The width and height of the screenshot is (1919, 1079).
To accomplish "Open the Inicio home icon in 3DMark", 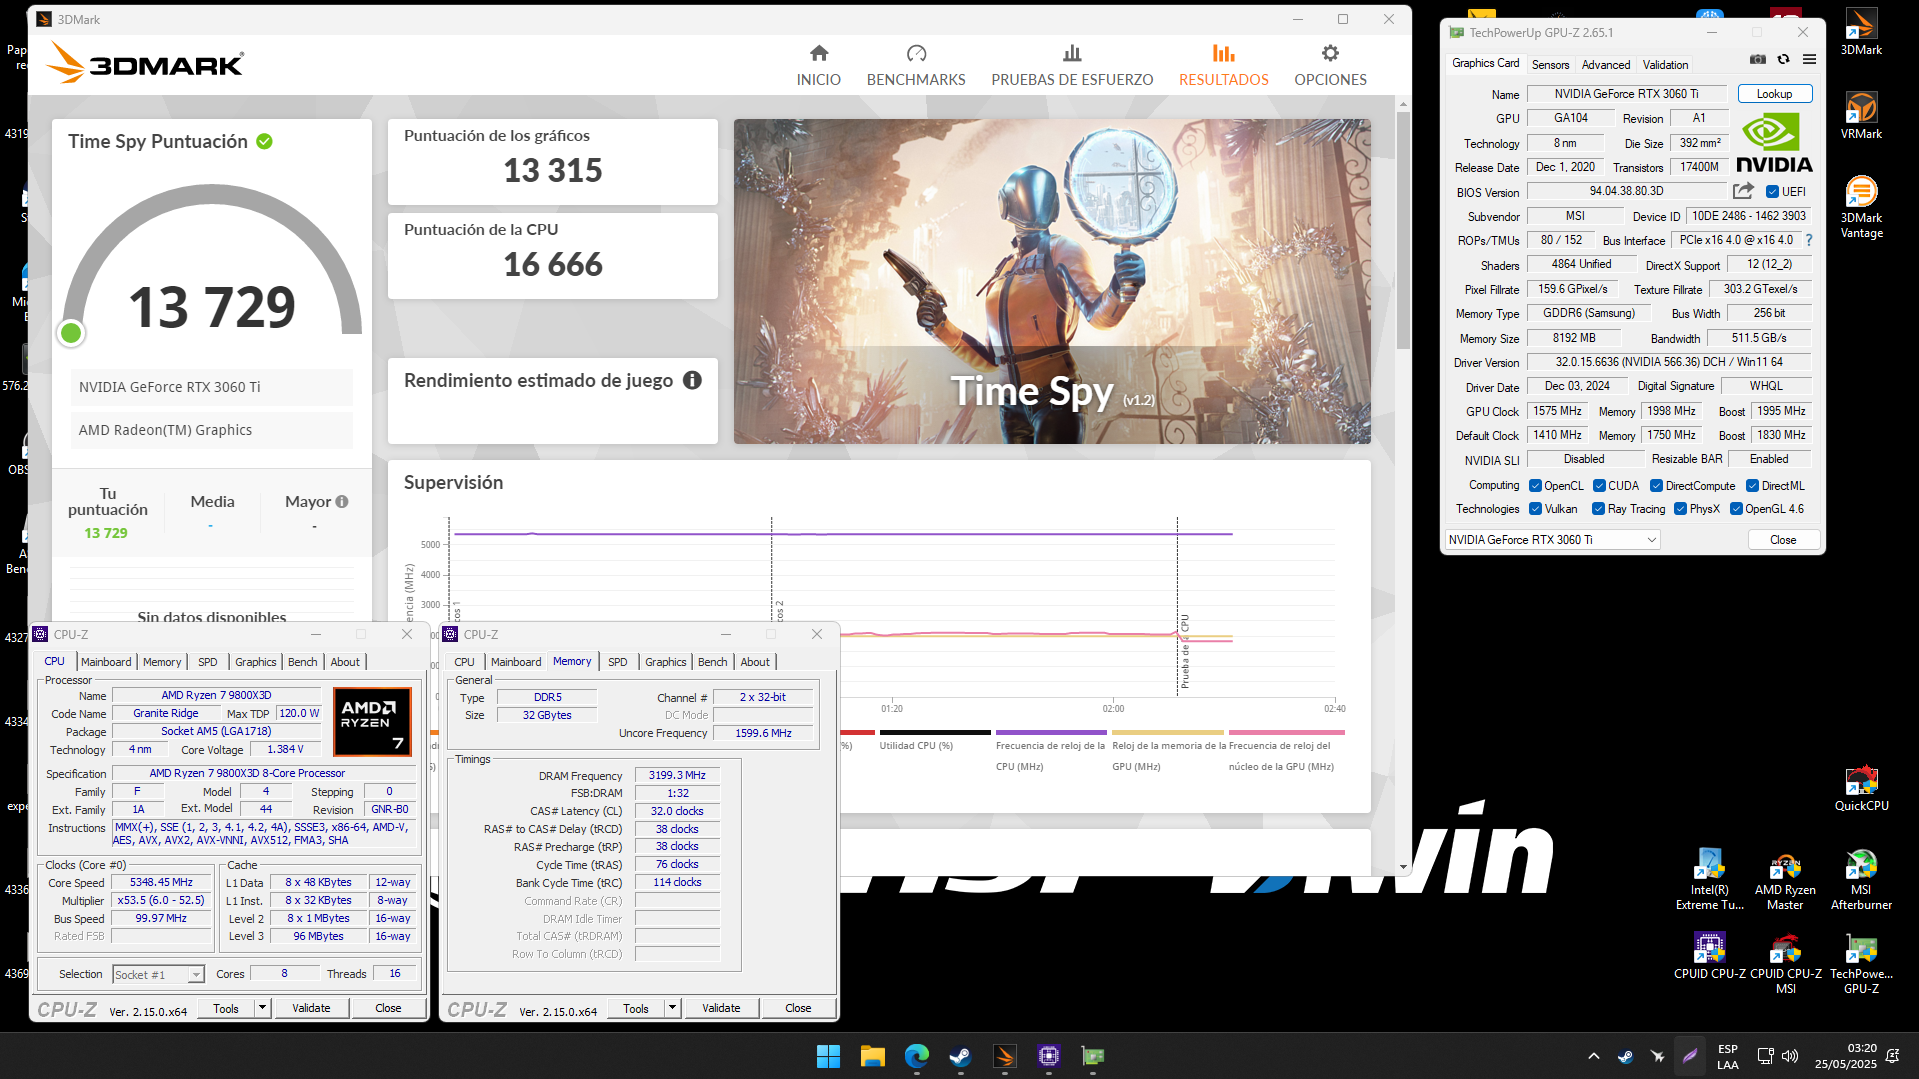I will [818, 53].
